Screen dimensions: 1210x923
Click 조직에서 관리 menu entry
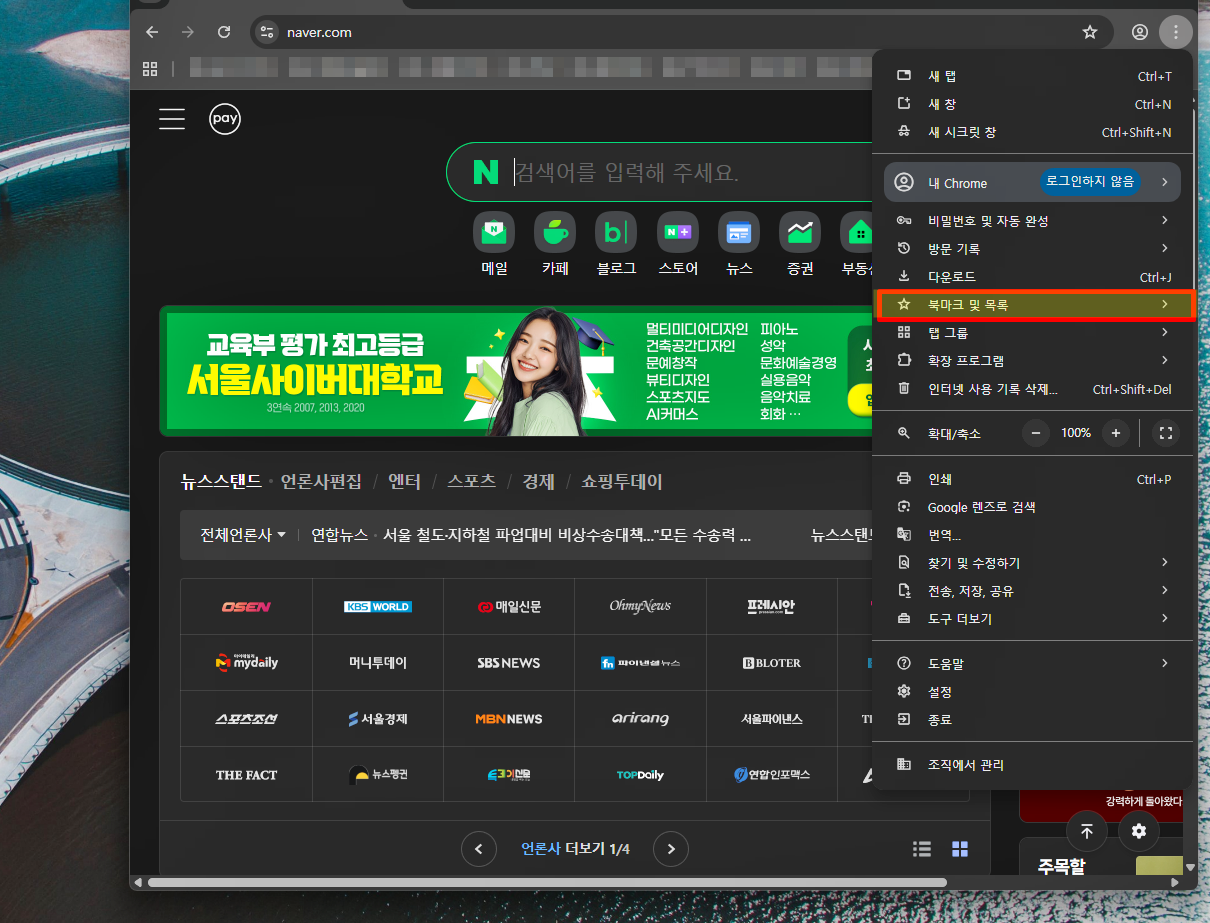1032,765
